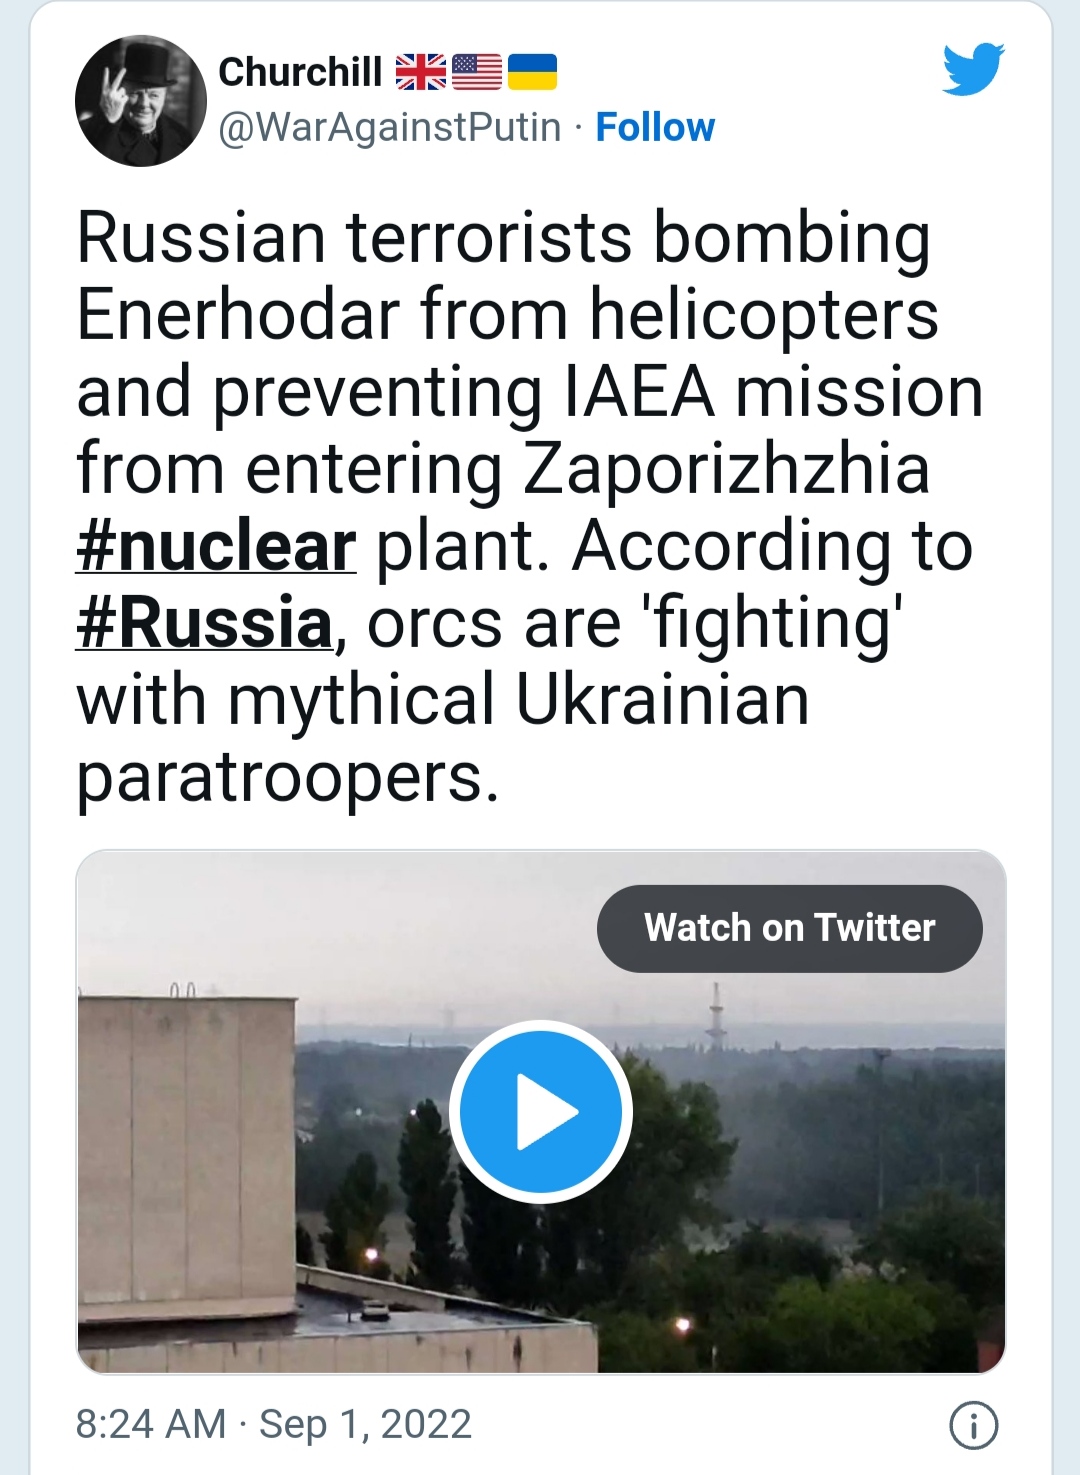Click the tweet info icon
The height and width of the screenshot is (1475, 1080).
(x=973, y=1425)
